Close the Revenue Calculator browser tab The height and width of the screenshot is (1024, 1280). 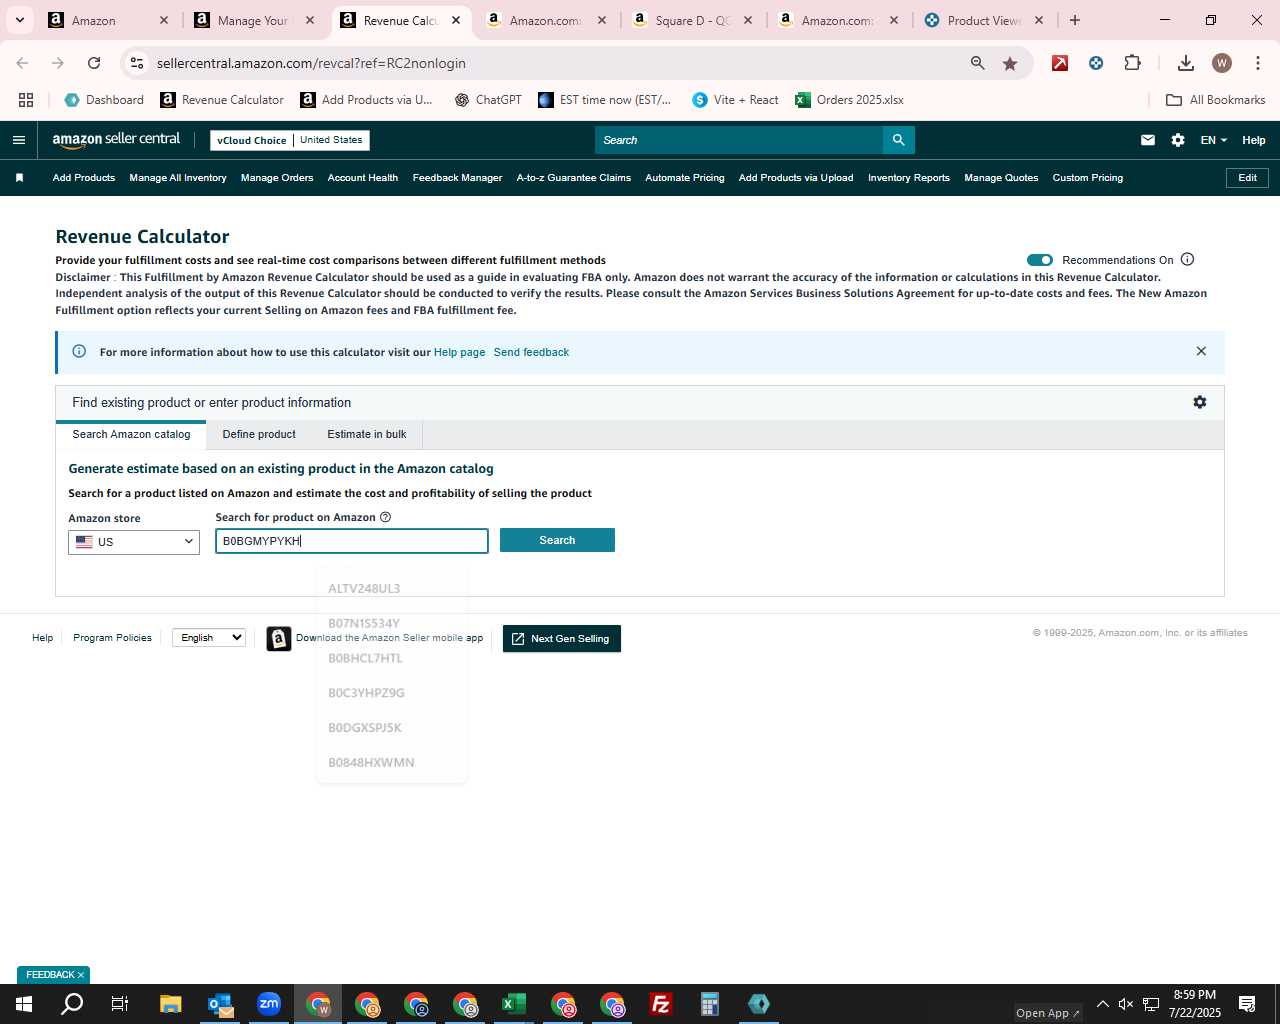pos(456,20)
